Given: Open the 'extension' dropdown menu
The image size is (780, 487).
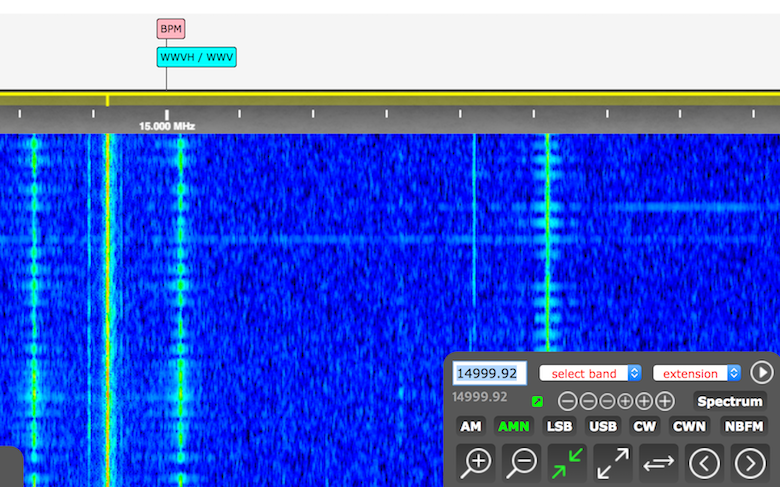Looking at the screenshot, I should click(x=696, y=373).
